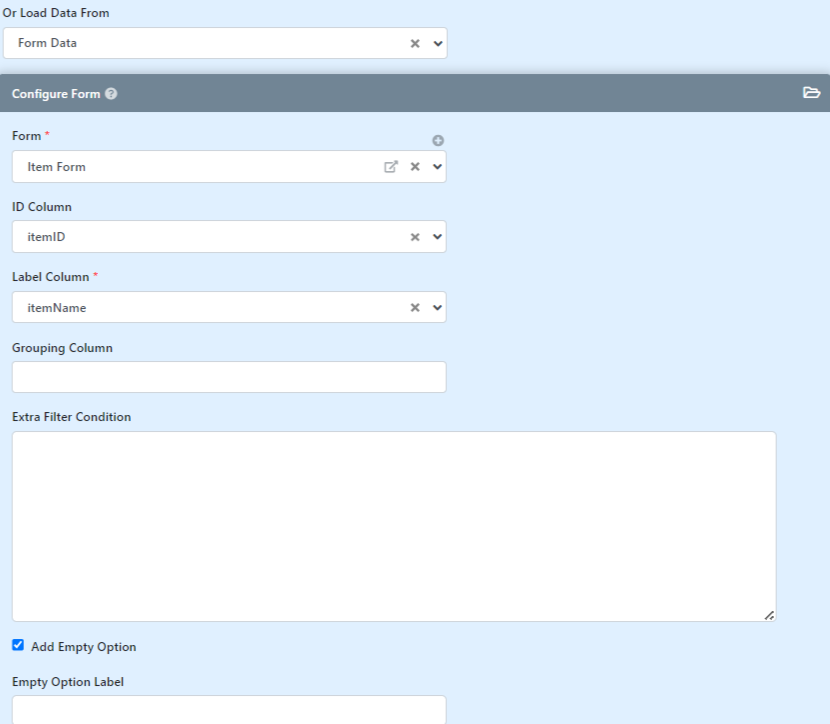This screenshot has height=724, width=830.
Task: Click the Configure Form header title
Action: point(56,94)
